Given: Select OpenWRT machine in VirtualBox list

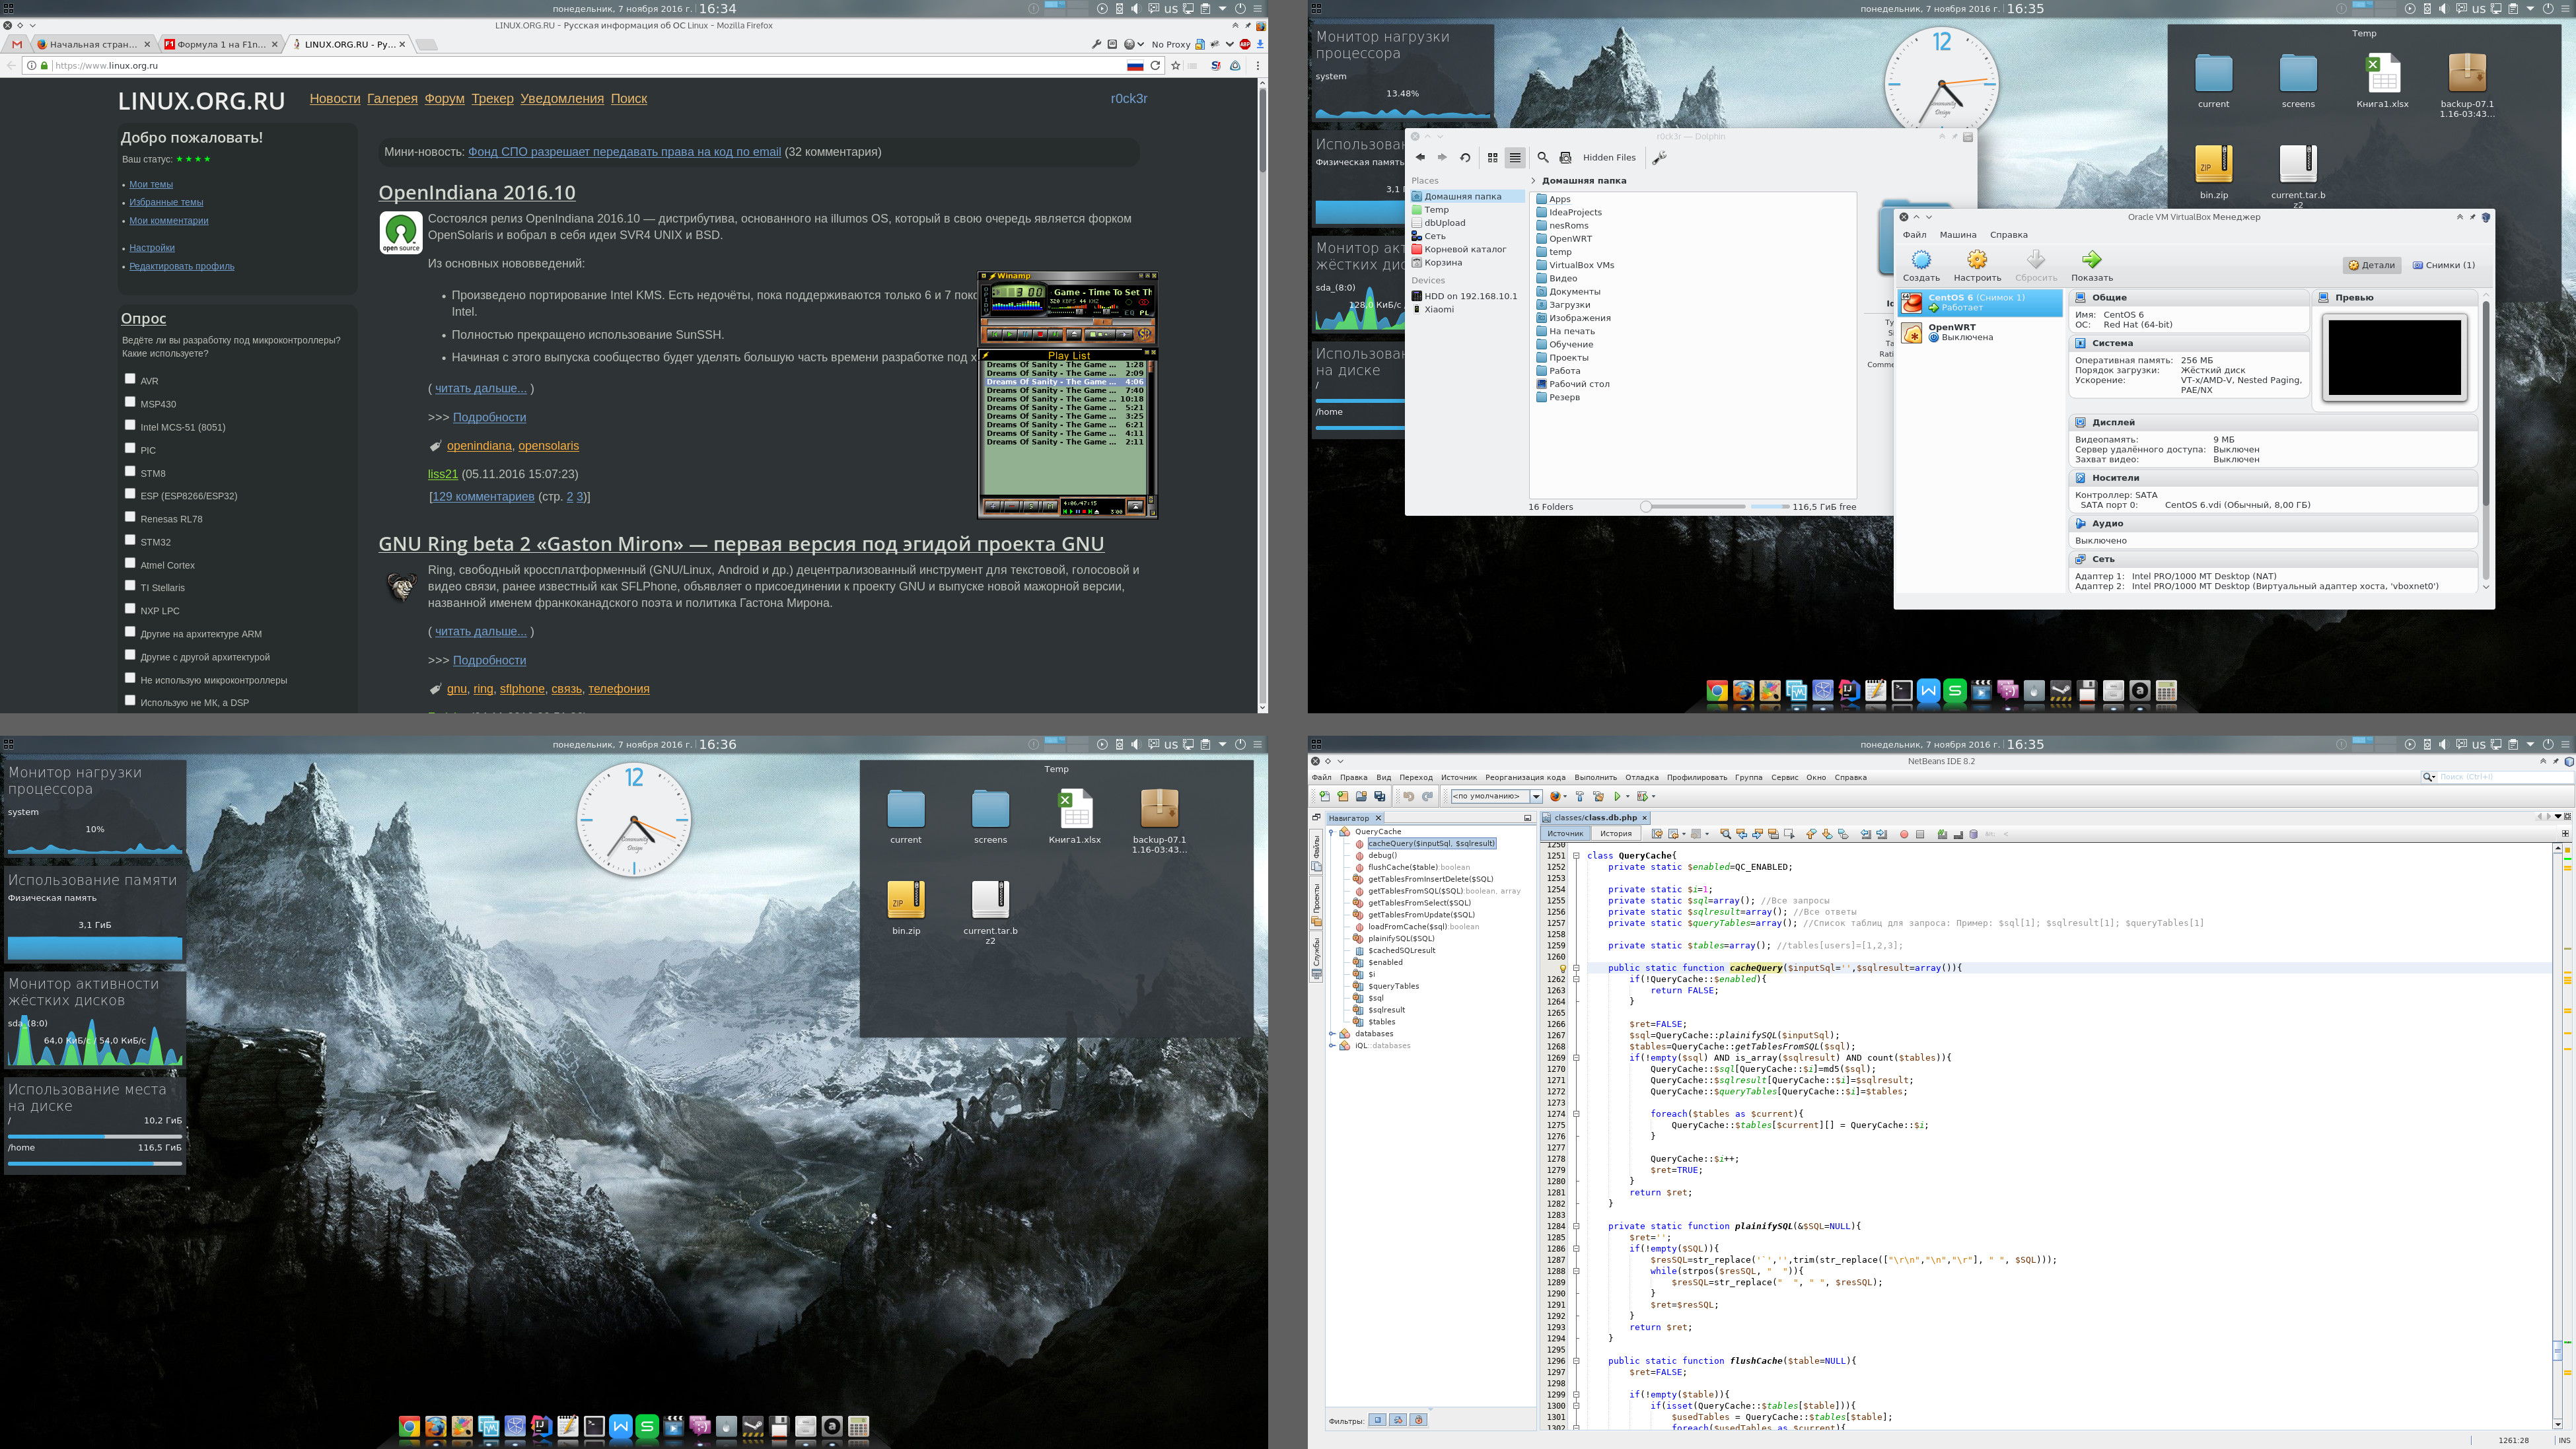Looking at the screenshot, I should pyautogui.click(x=1979, y=332).
